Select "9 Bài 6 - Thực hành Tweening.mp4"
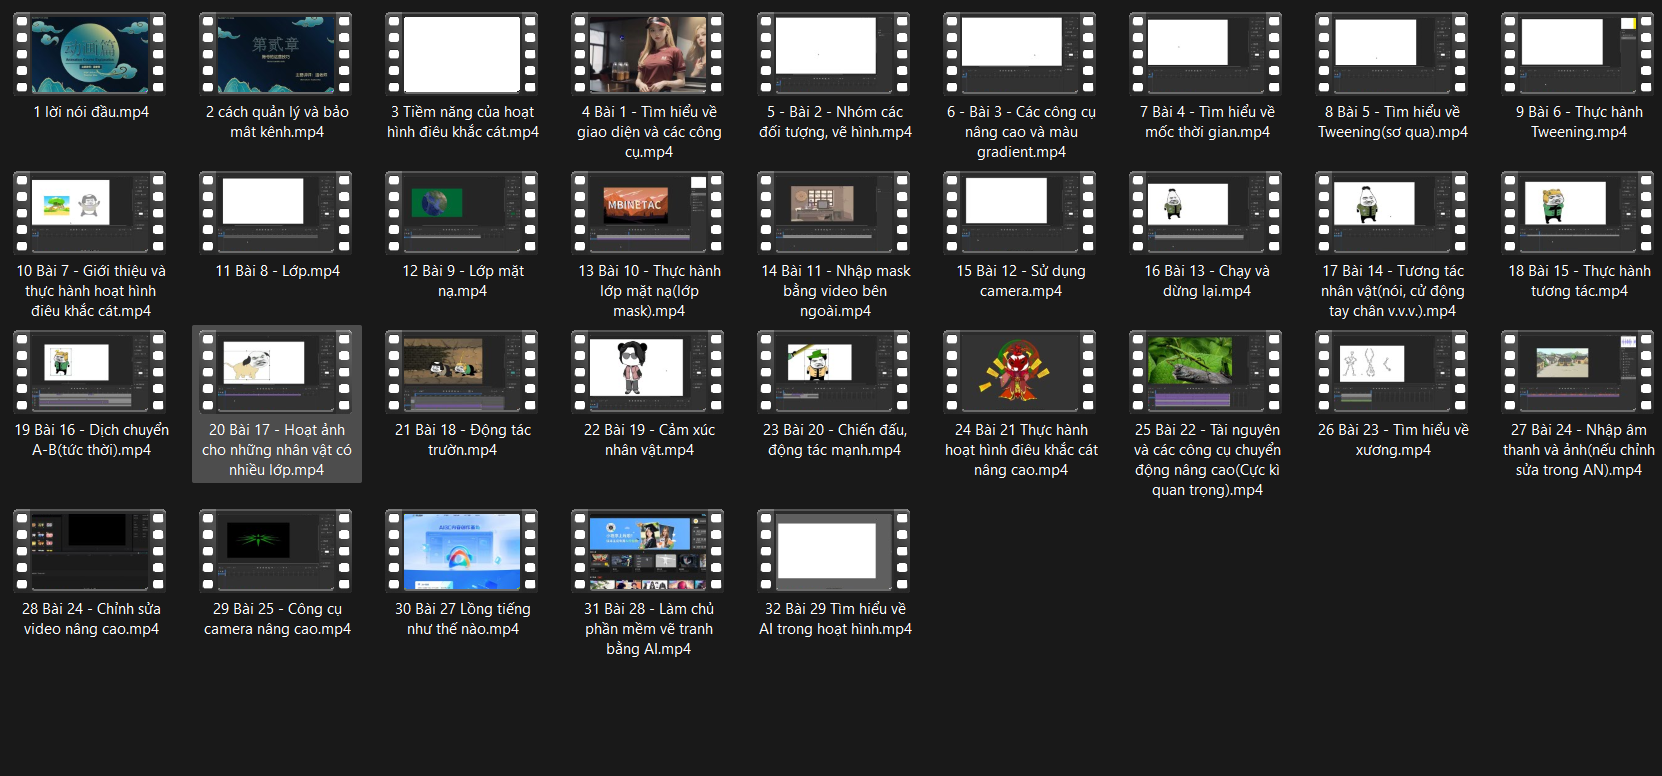The height and width of the screenshot is (776, 1662). coord(1578,56)
